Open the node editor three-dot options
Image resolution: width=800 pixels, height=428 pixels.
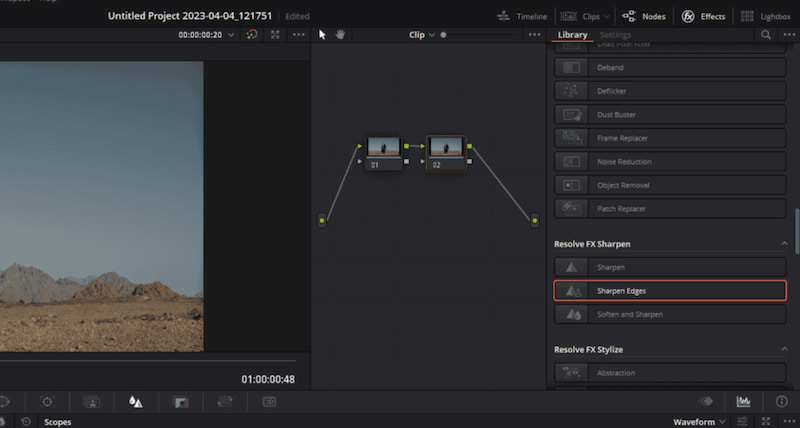[x=534, y=35]
